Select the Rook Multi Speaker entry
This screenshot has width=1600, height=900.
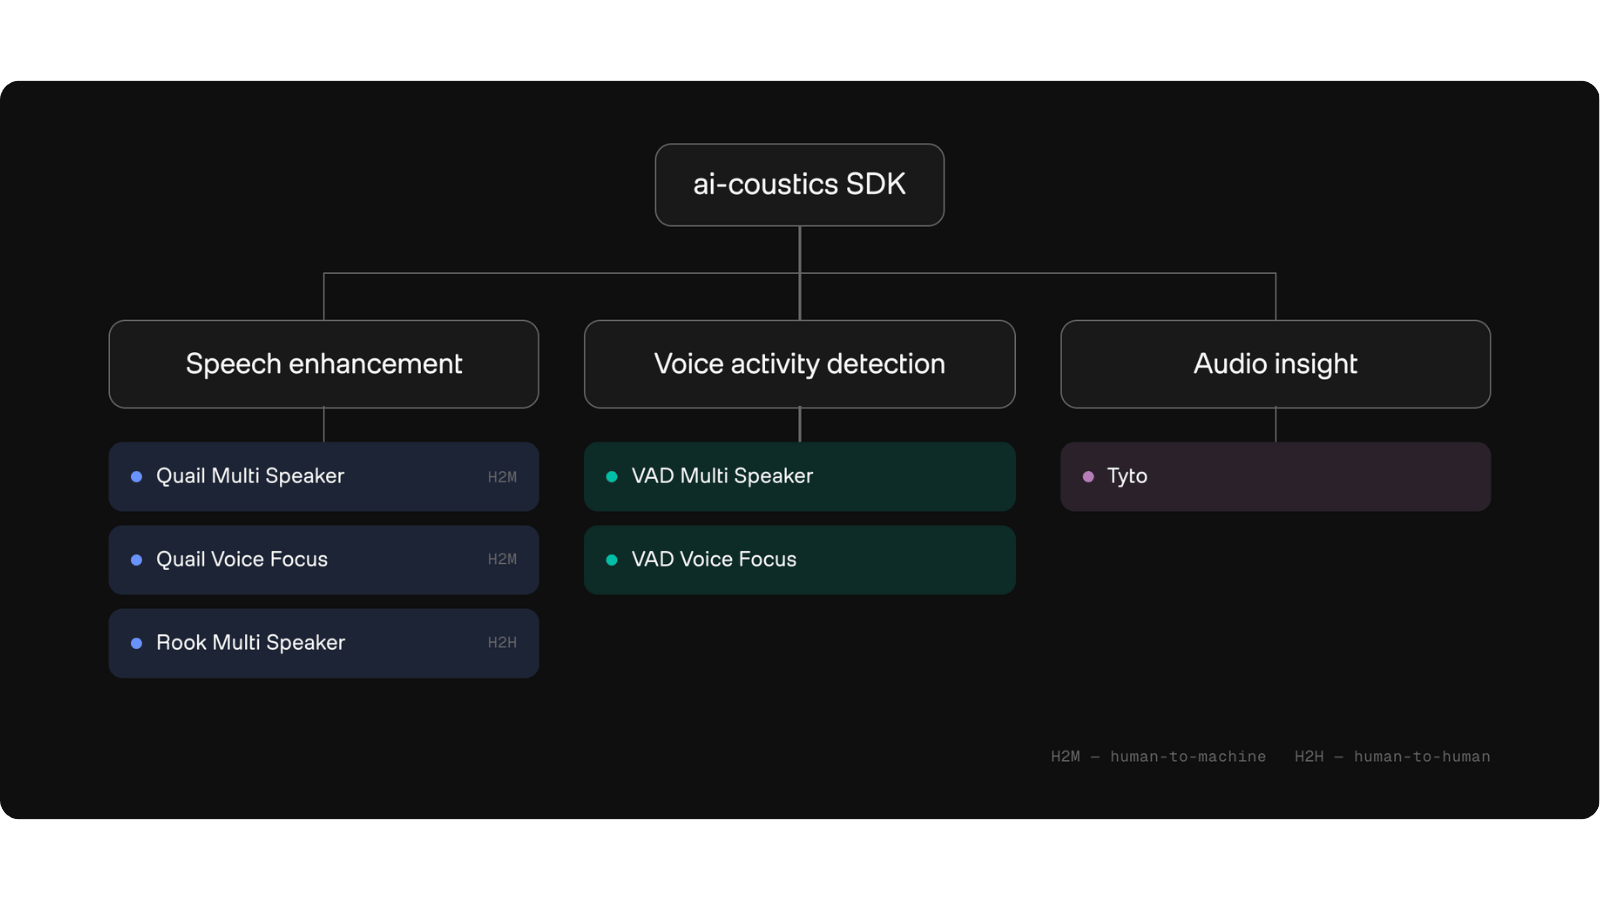point(324,643)
